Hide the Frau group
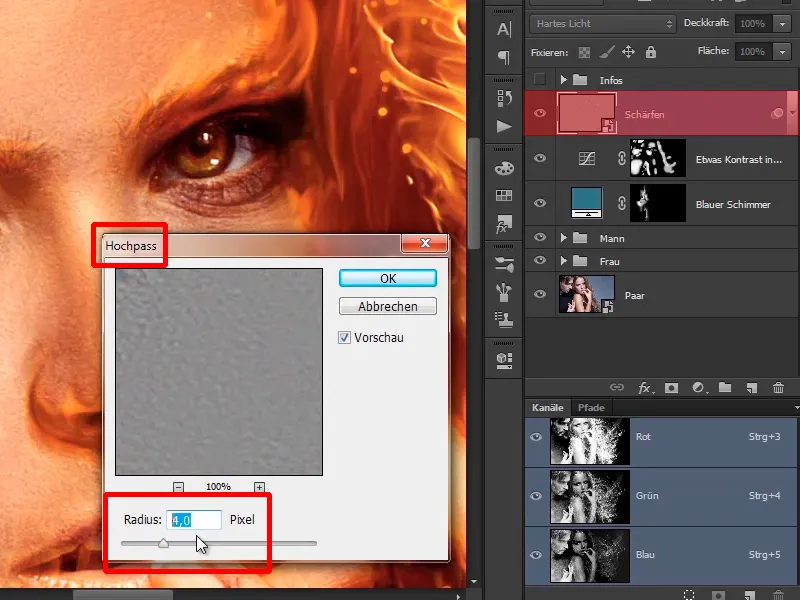 539,260
